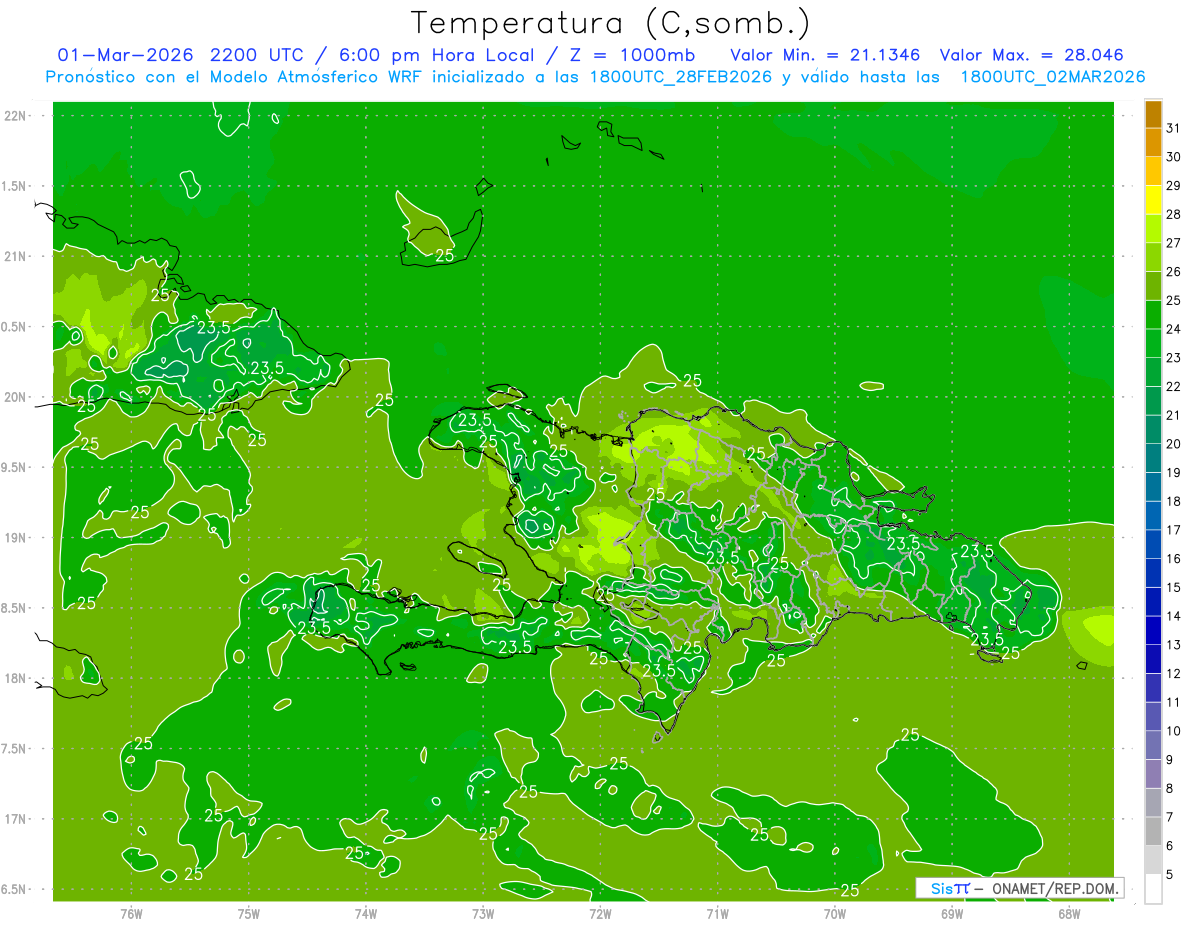Click the longitude axis label "71W"
Screen dimensions: 1200x927
click(x=717, y=914)
